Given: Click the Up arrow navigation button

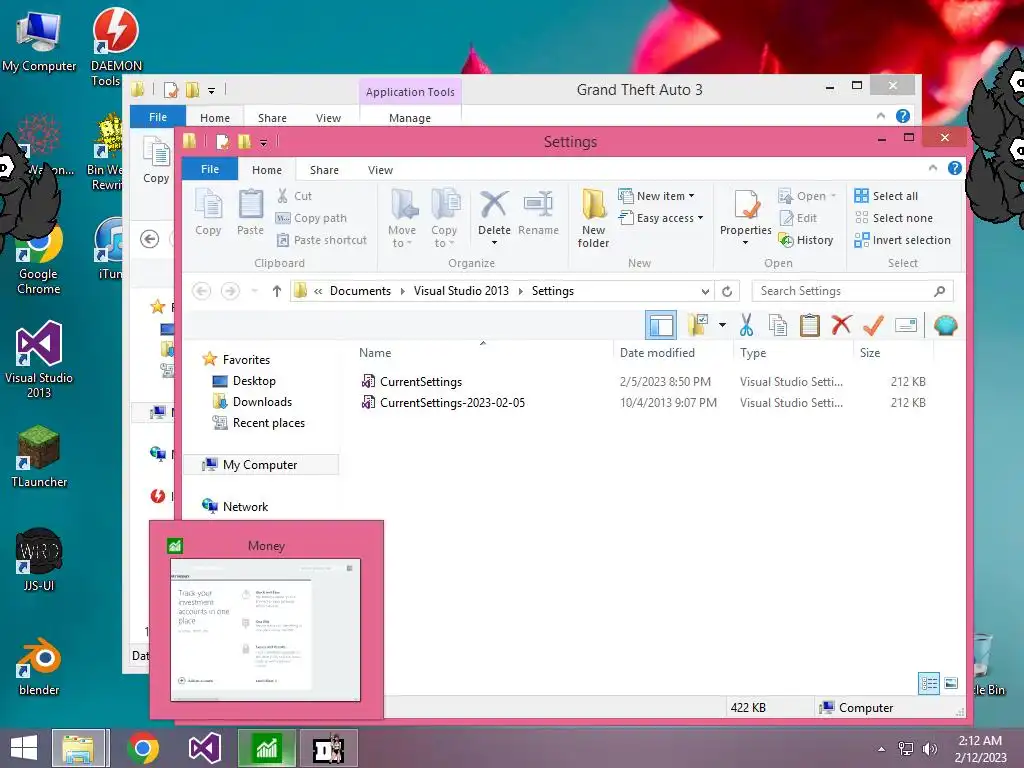Looking at the screenshot, I should [277, 291].
